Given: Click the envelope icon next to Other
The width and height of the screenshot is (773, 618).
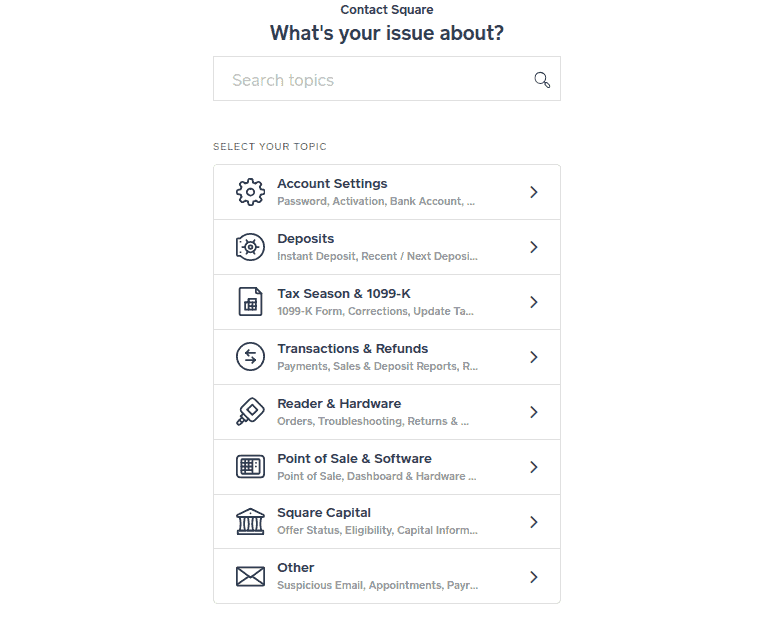Looking at the screenshot, I should [x=250, y=577].
